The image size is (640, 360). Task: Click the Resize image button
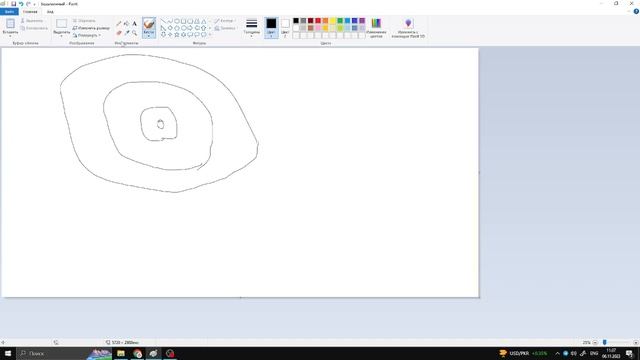click(91, 28)
